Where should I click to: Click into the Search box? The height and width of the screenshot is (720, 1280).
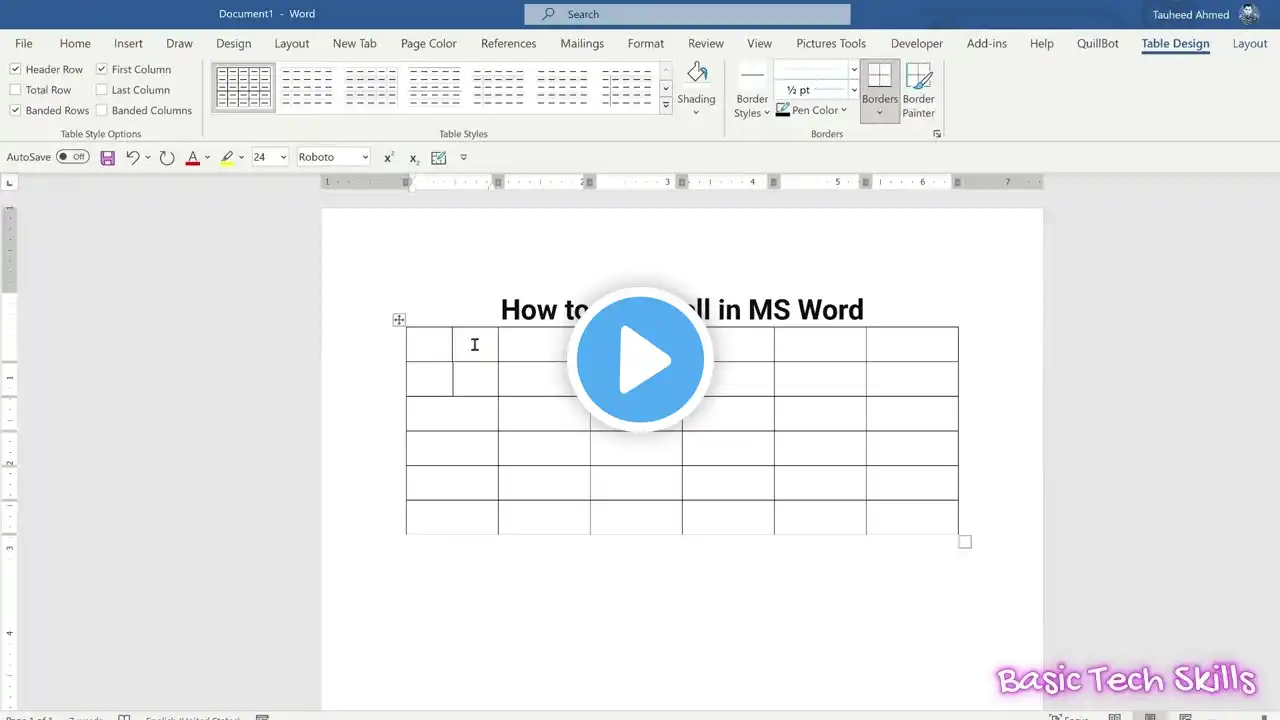[687, 14]
